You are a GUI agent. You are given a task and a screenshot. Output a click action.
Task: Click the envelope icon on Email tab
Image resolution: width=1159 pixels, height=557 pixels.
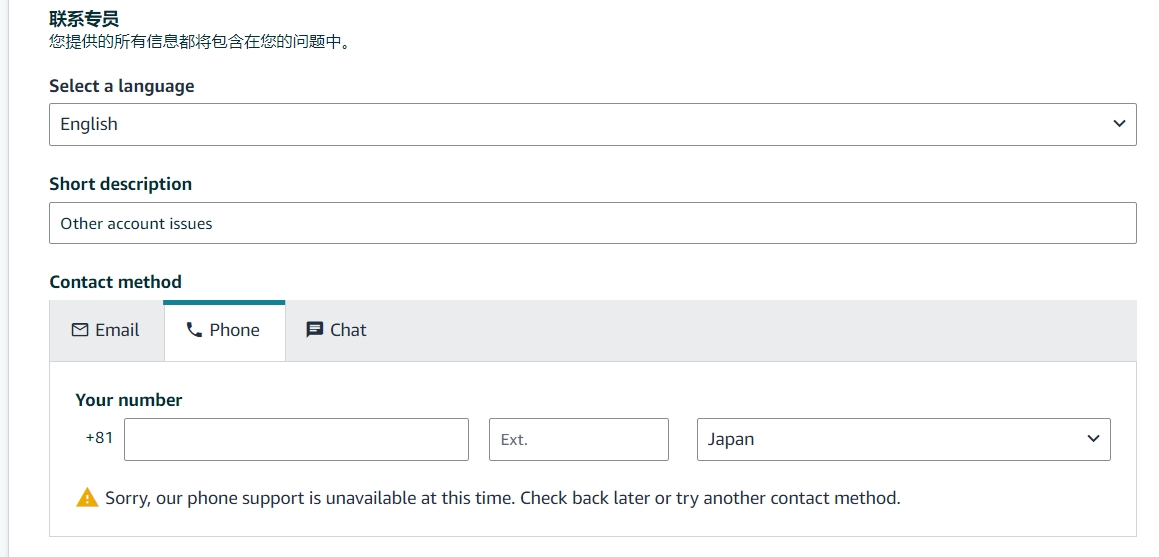pyautogui.click(x=79, y=329)
